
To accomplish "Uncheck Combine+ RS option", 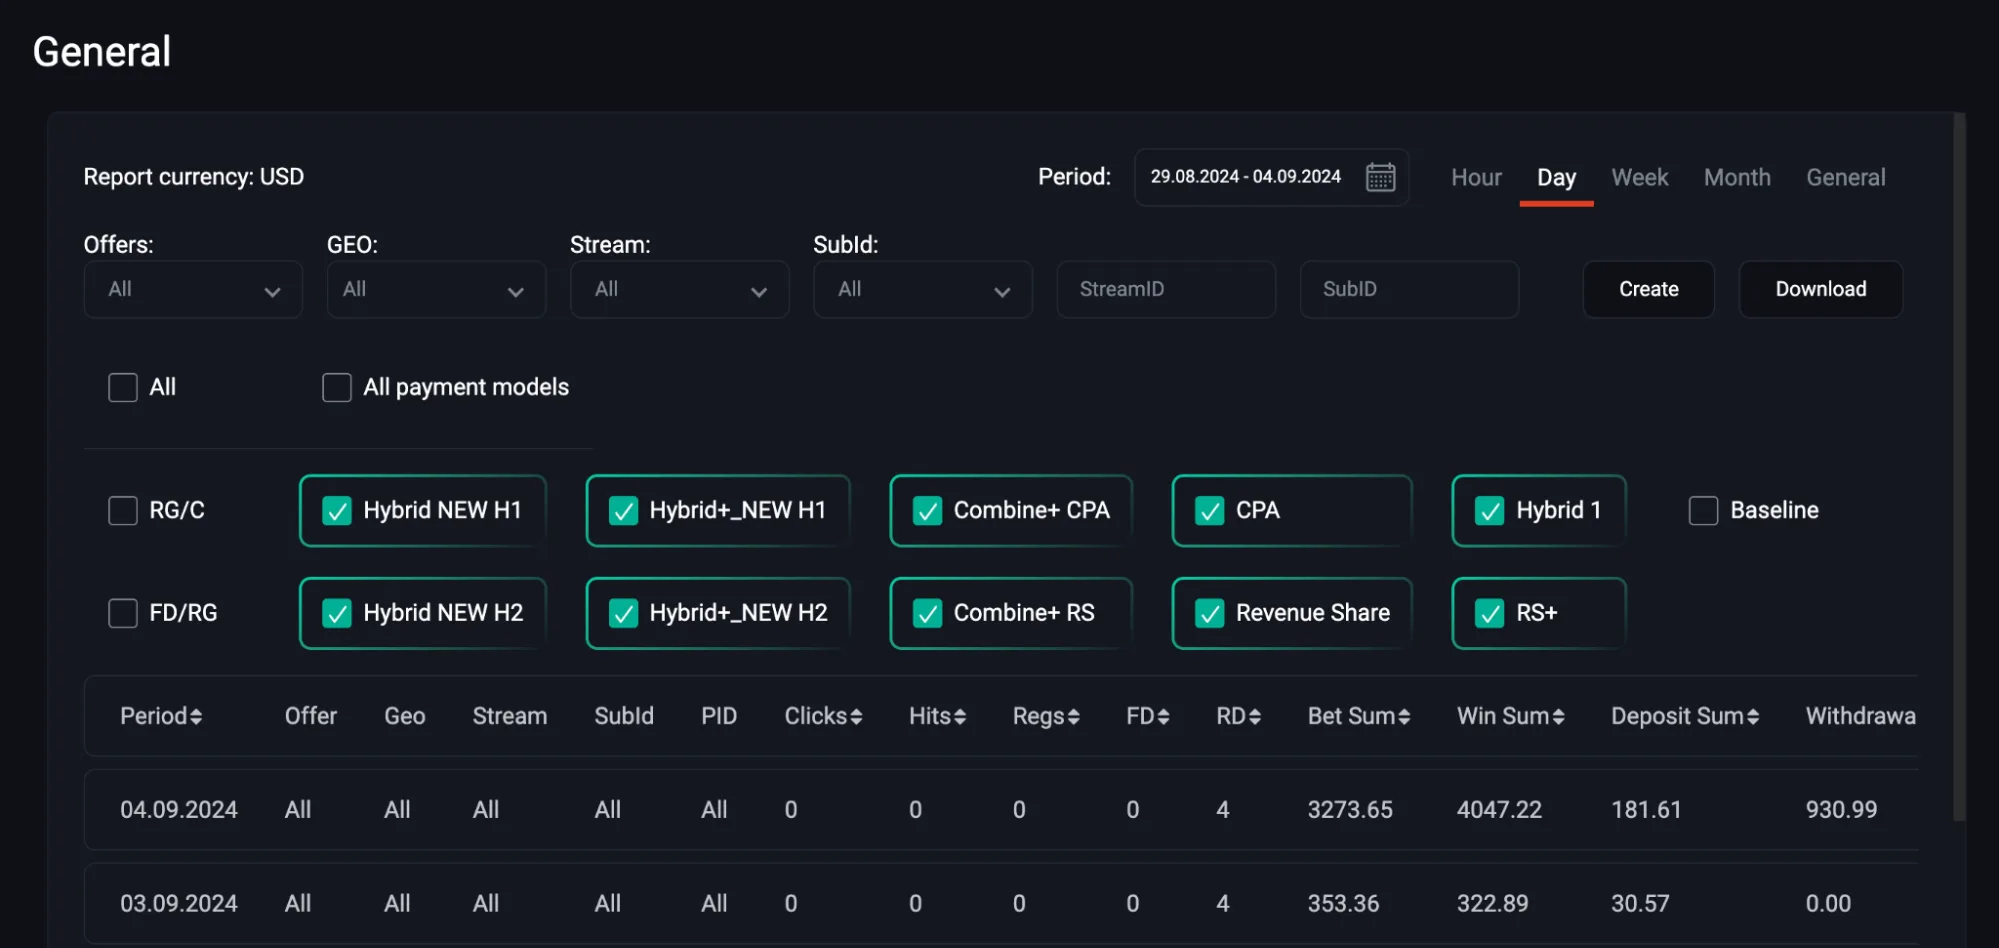I will (x=927, y=613).
